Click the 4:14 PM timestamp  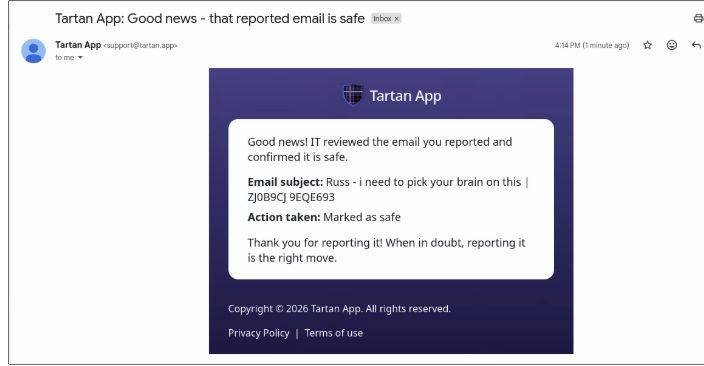(x=592, y=45)
